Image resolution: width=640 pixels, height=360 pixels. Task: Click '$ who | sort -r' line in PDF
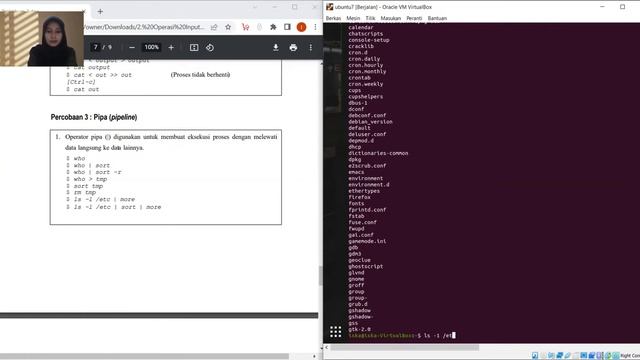pos(94,172)
